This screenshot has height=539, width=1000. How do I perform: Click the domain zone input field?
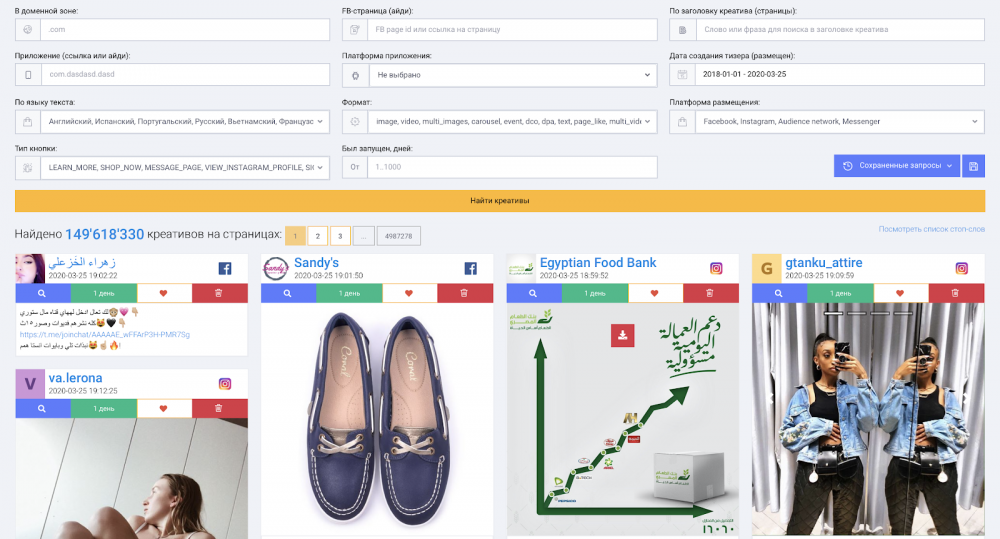pos(186,30)
